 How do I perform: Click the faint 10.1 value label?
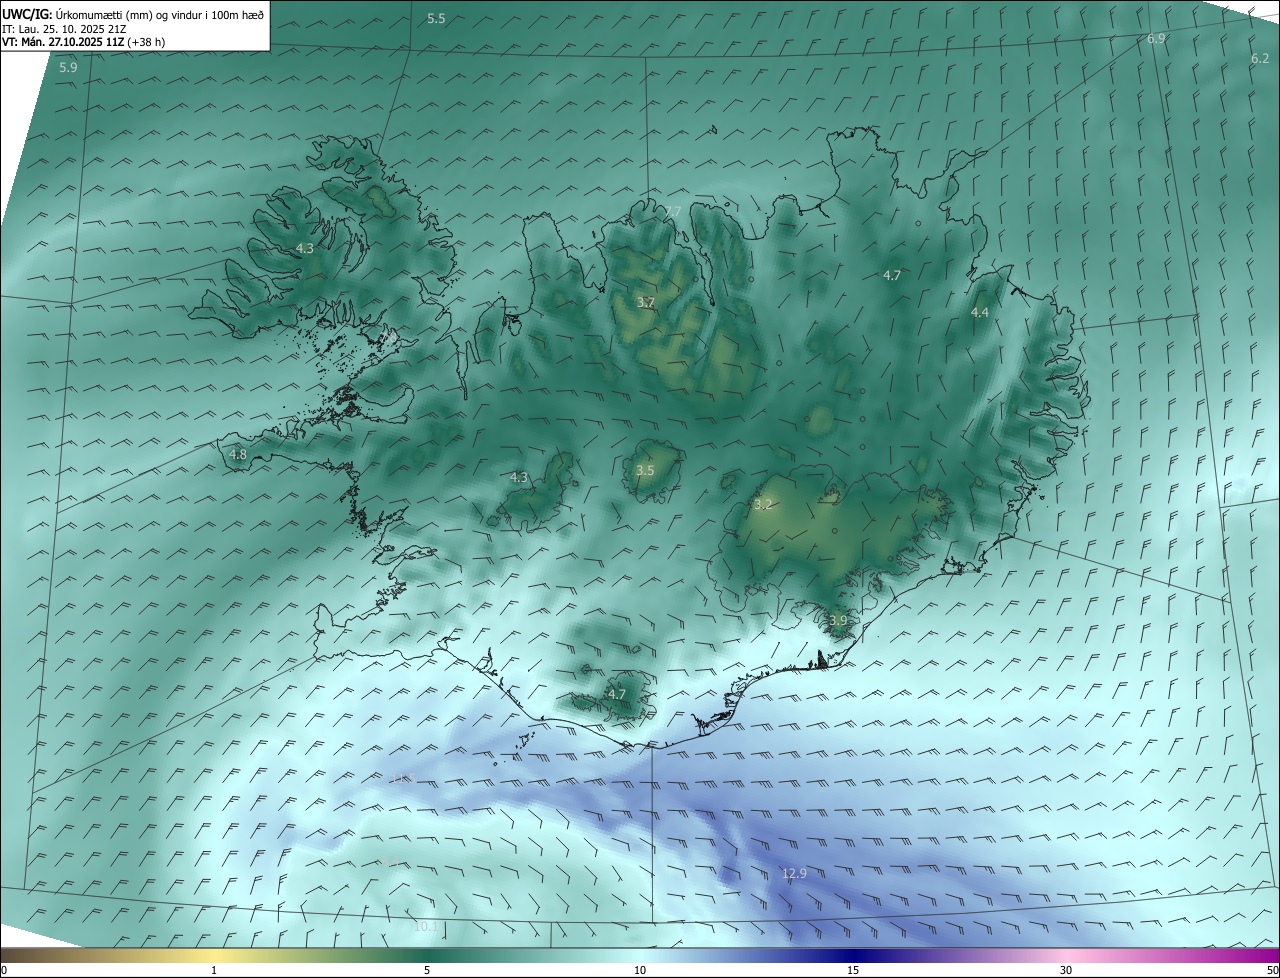point(426,927)
